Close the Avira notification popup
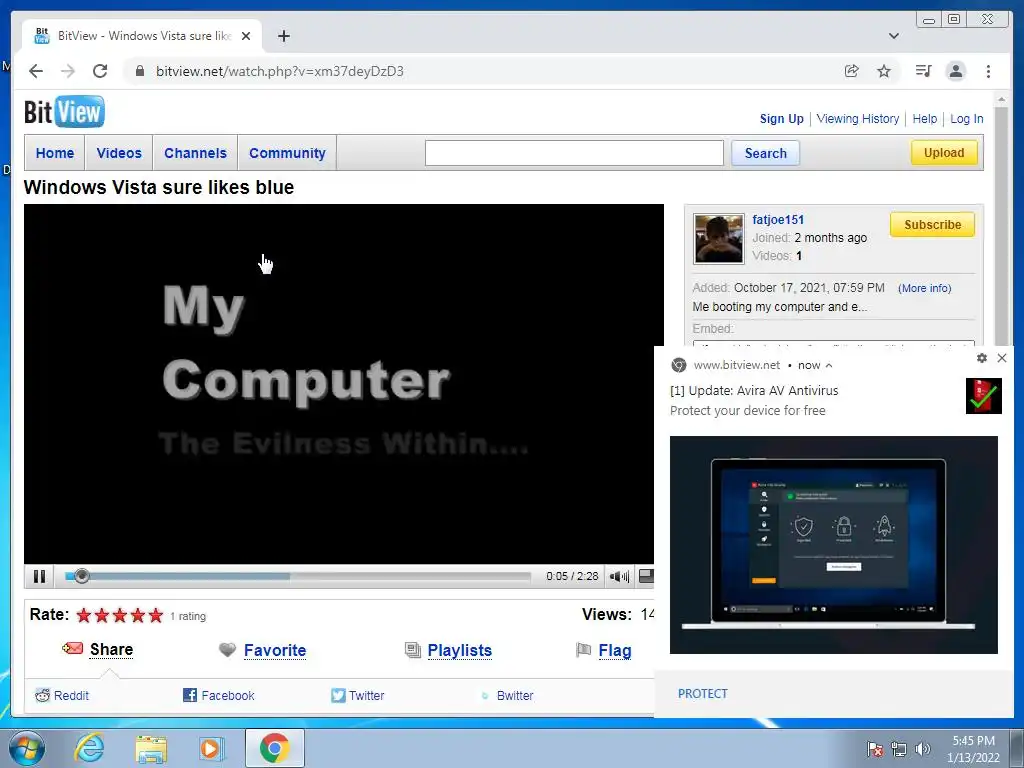The height and width of the screenshot is (768, 1024). [1002, 358]
